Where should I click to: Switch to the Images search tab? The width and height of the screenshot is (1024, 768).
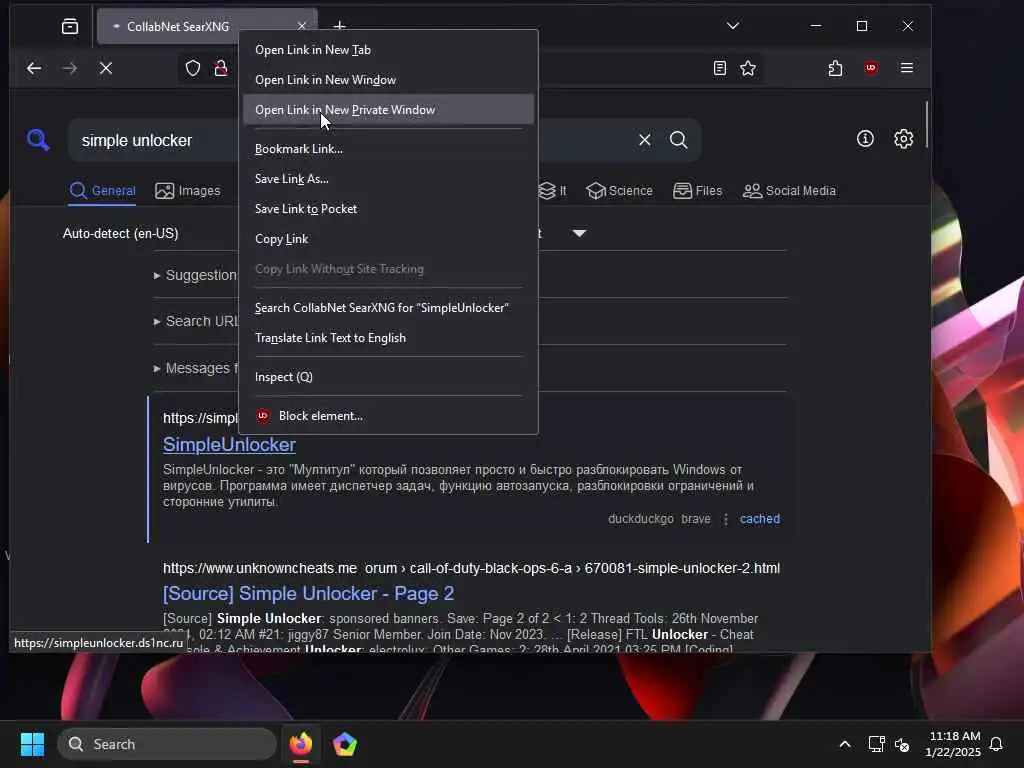pyautogui.click(x=188, y=191)
